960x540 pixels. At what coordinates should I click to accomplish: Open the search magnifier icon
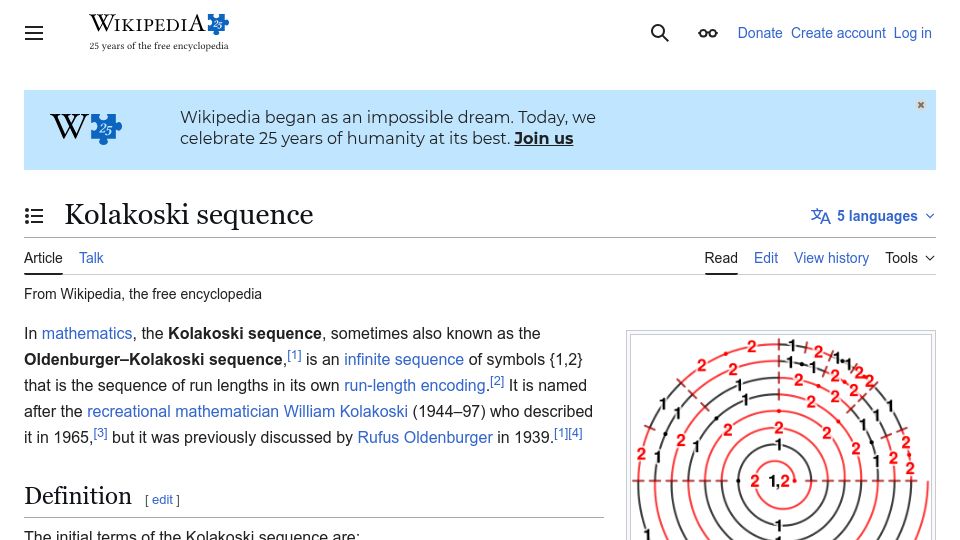coord(659,33)
